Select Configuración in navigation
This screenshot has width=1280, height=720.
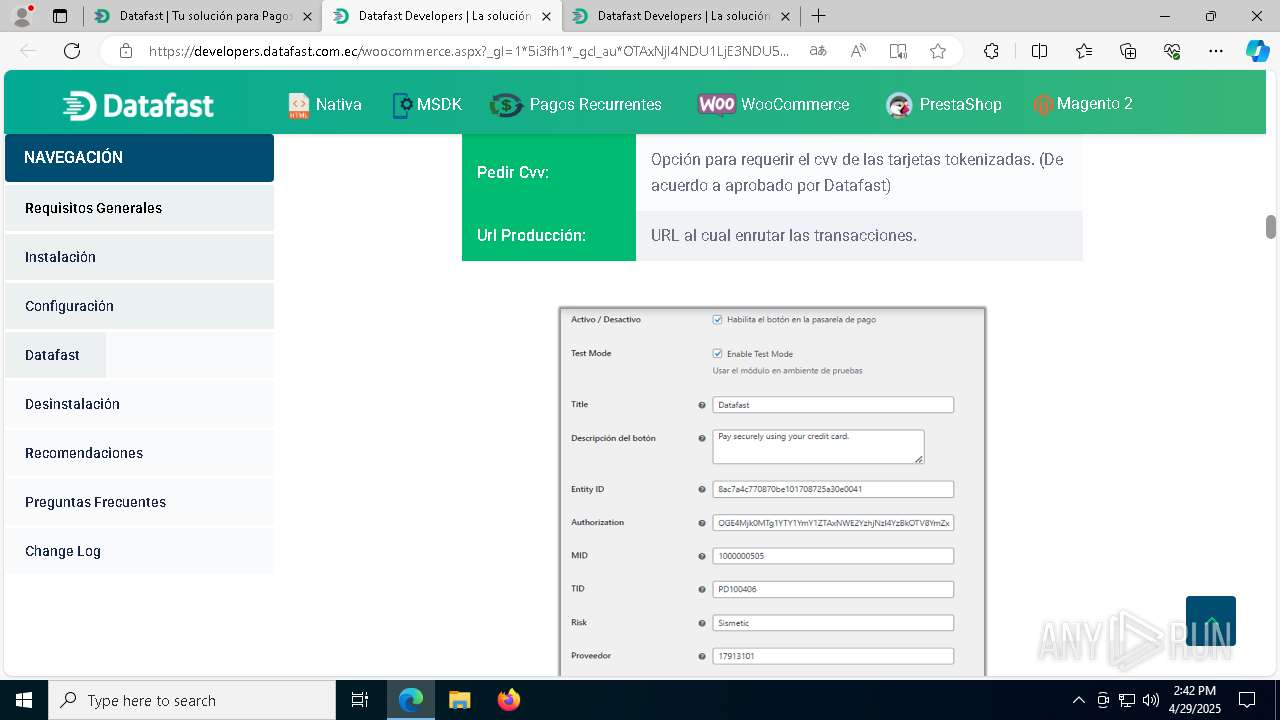click(139, 306)
